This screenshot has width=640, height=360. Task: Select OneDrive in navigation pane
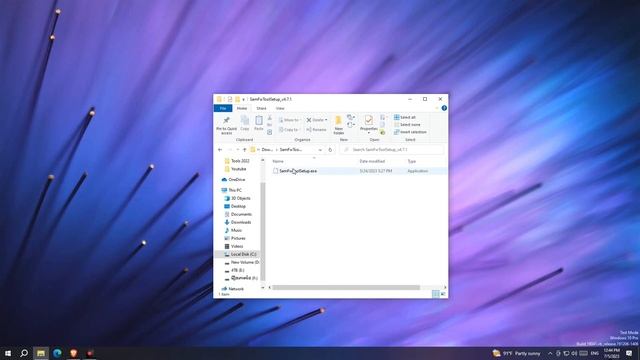coord(233,180)
